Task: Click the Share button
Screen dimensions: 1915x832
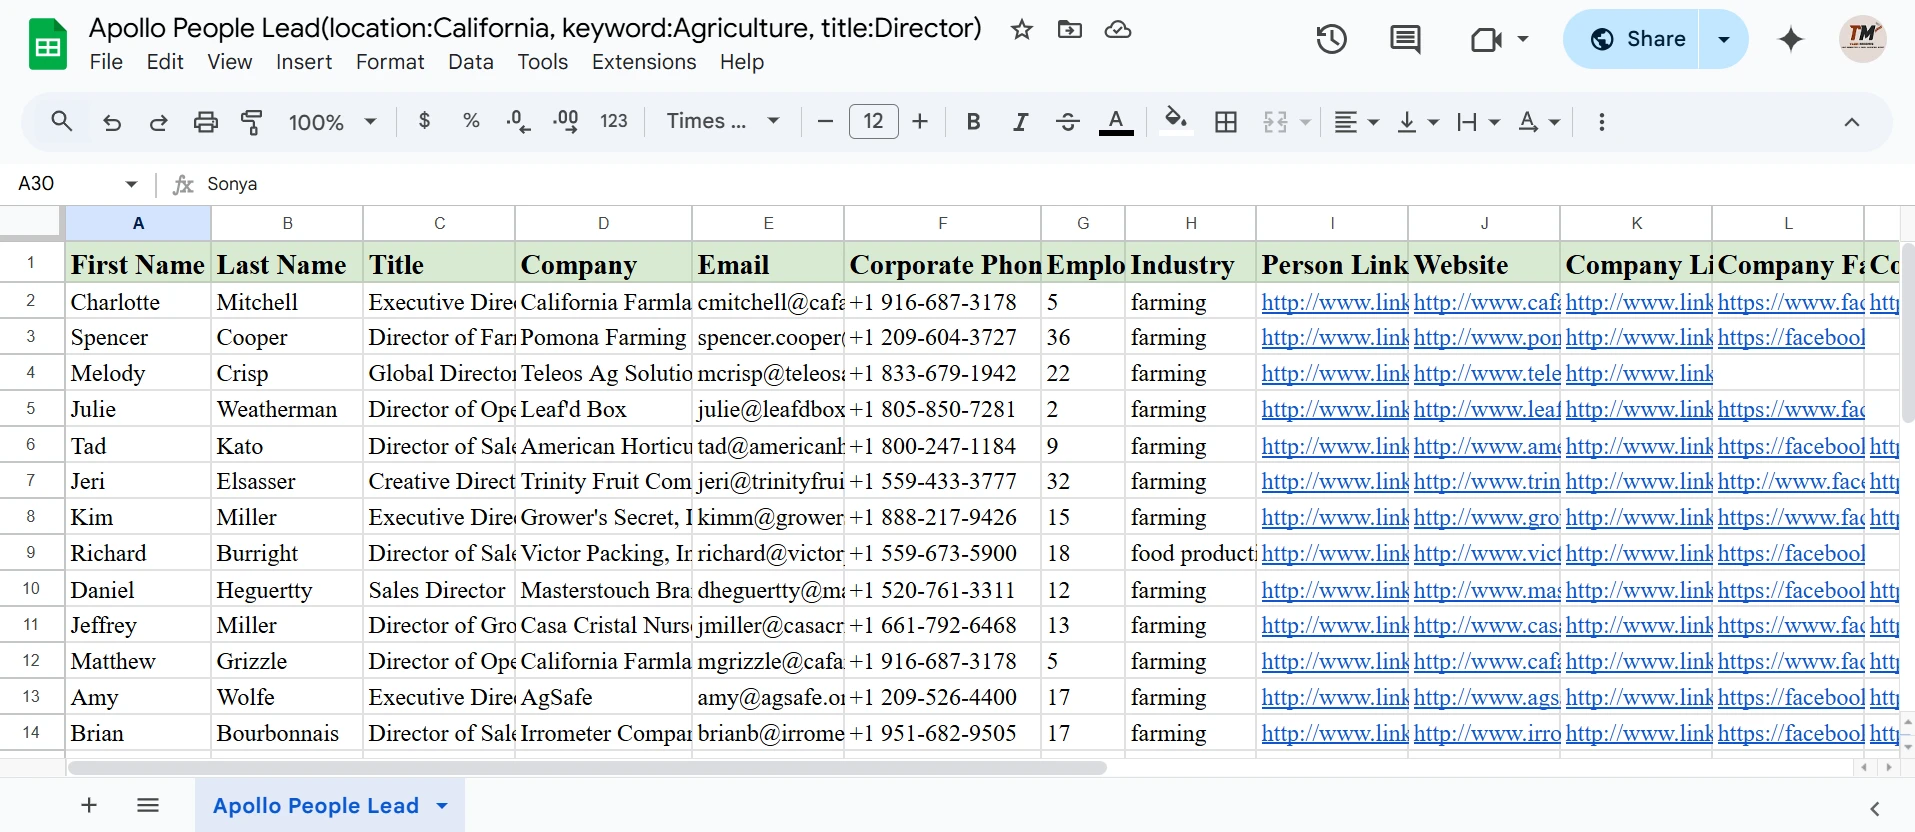Action: pos(1636,39)
